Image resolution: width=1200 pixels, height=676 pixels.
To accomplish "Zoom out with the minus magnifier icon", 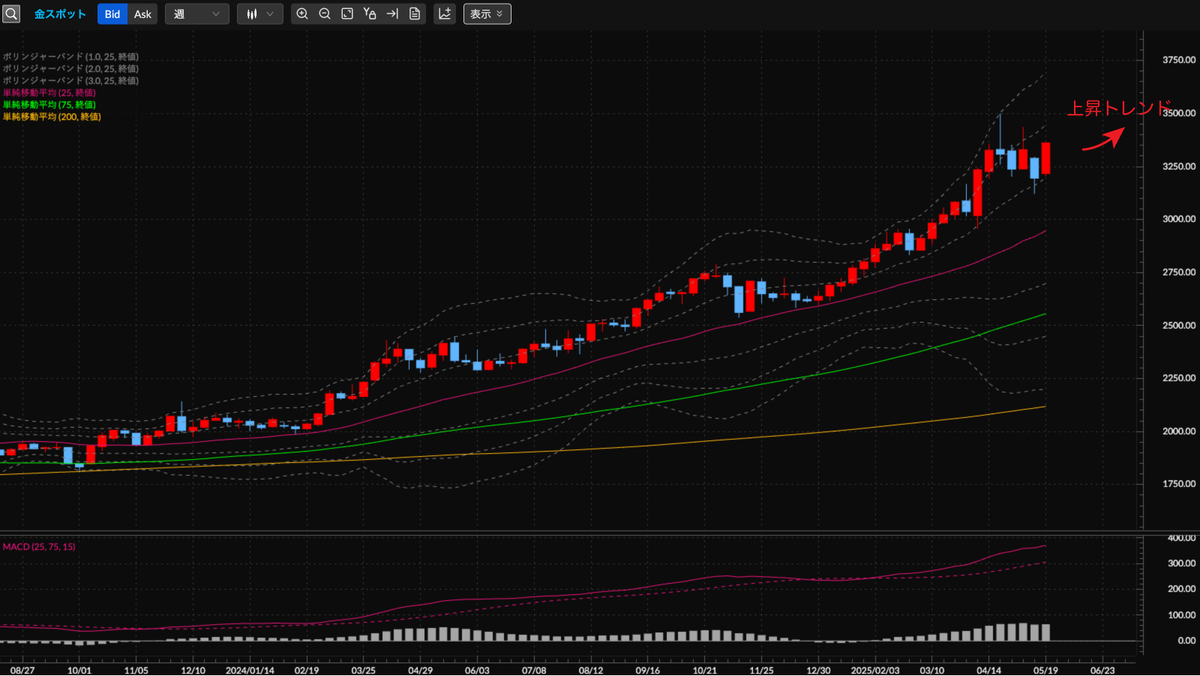I will (325, 13).
